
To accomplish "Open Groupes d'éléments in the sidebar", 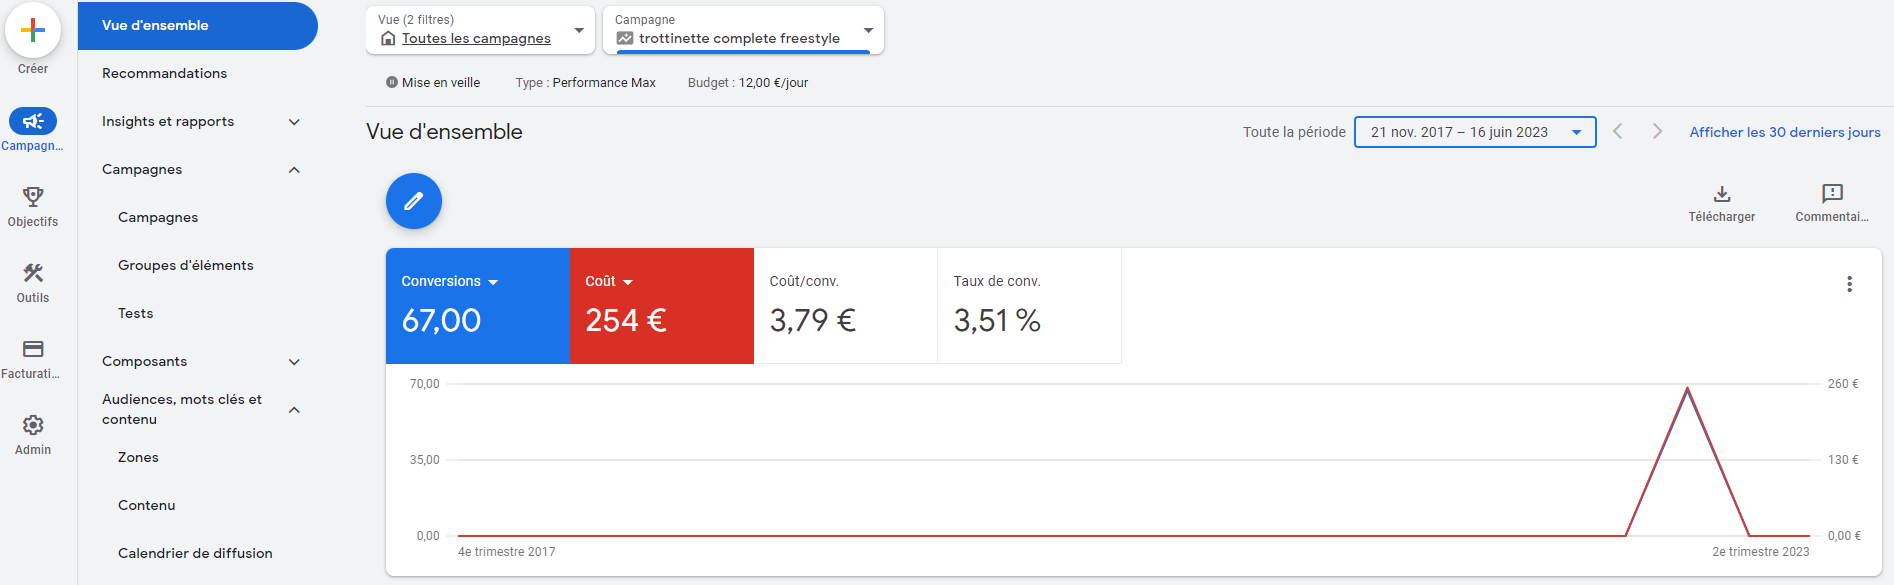I will tap(185, 265).
